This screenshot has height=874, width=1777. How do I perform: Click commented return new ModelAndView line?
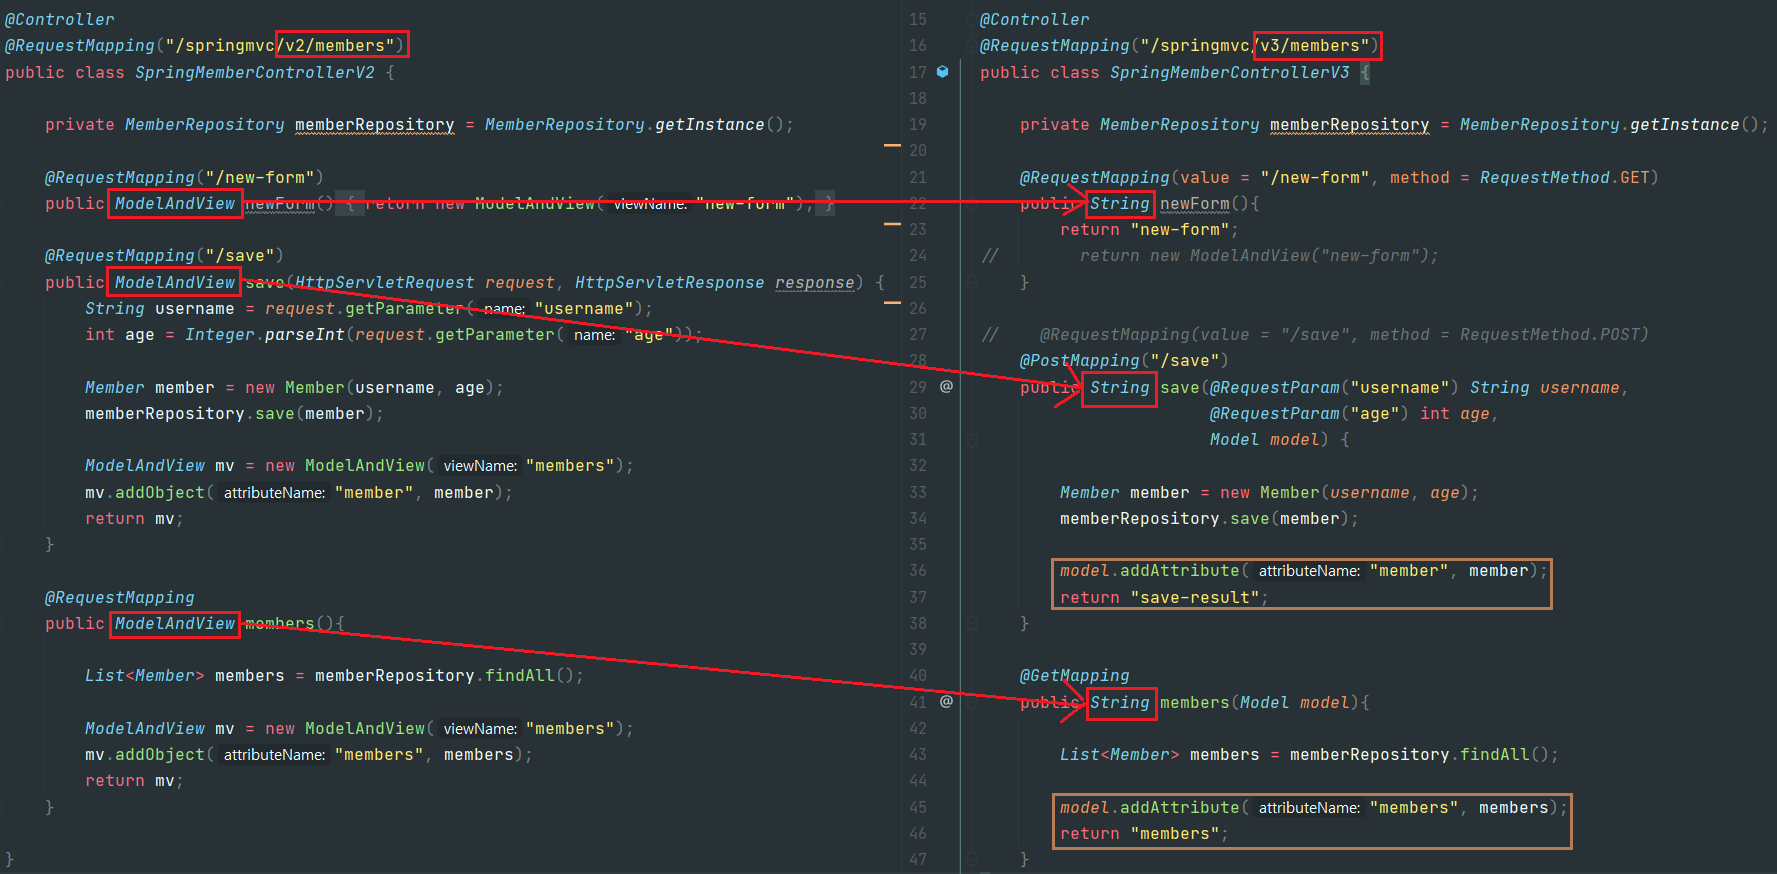1259,256
